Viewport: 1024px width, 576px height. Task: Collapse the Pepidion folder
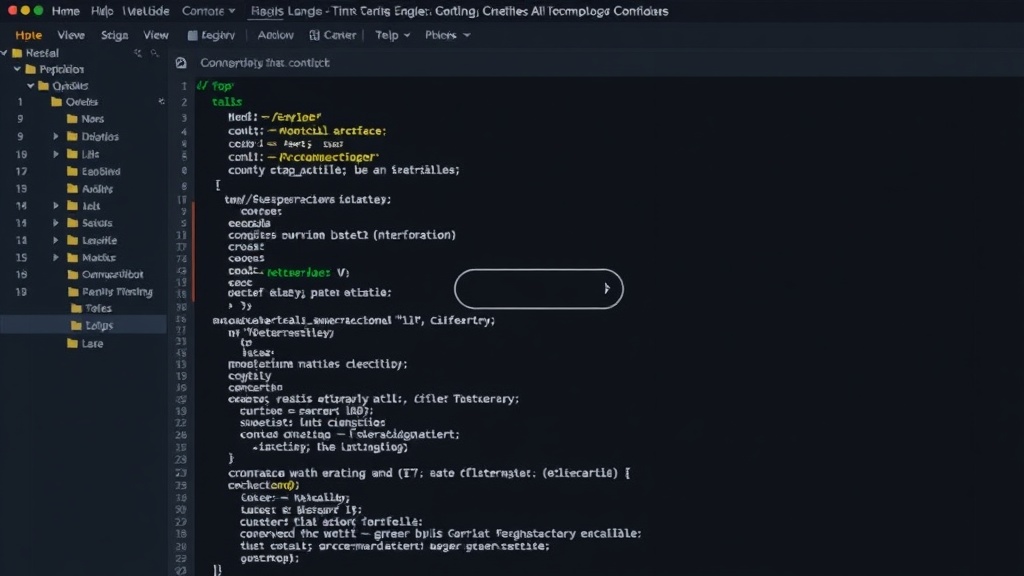coord(18,69)
